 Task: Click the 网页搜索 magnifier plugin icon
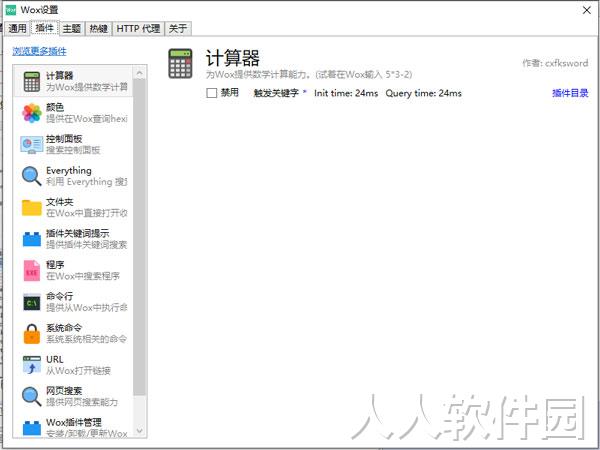click(x=32, y=396)
